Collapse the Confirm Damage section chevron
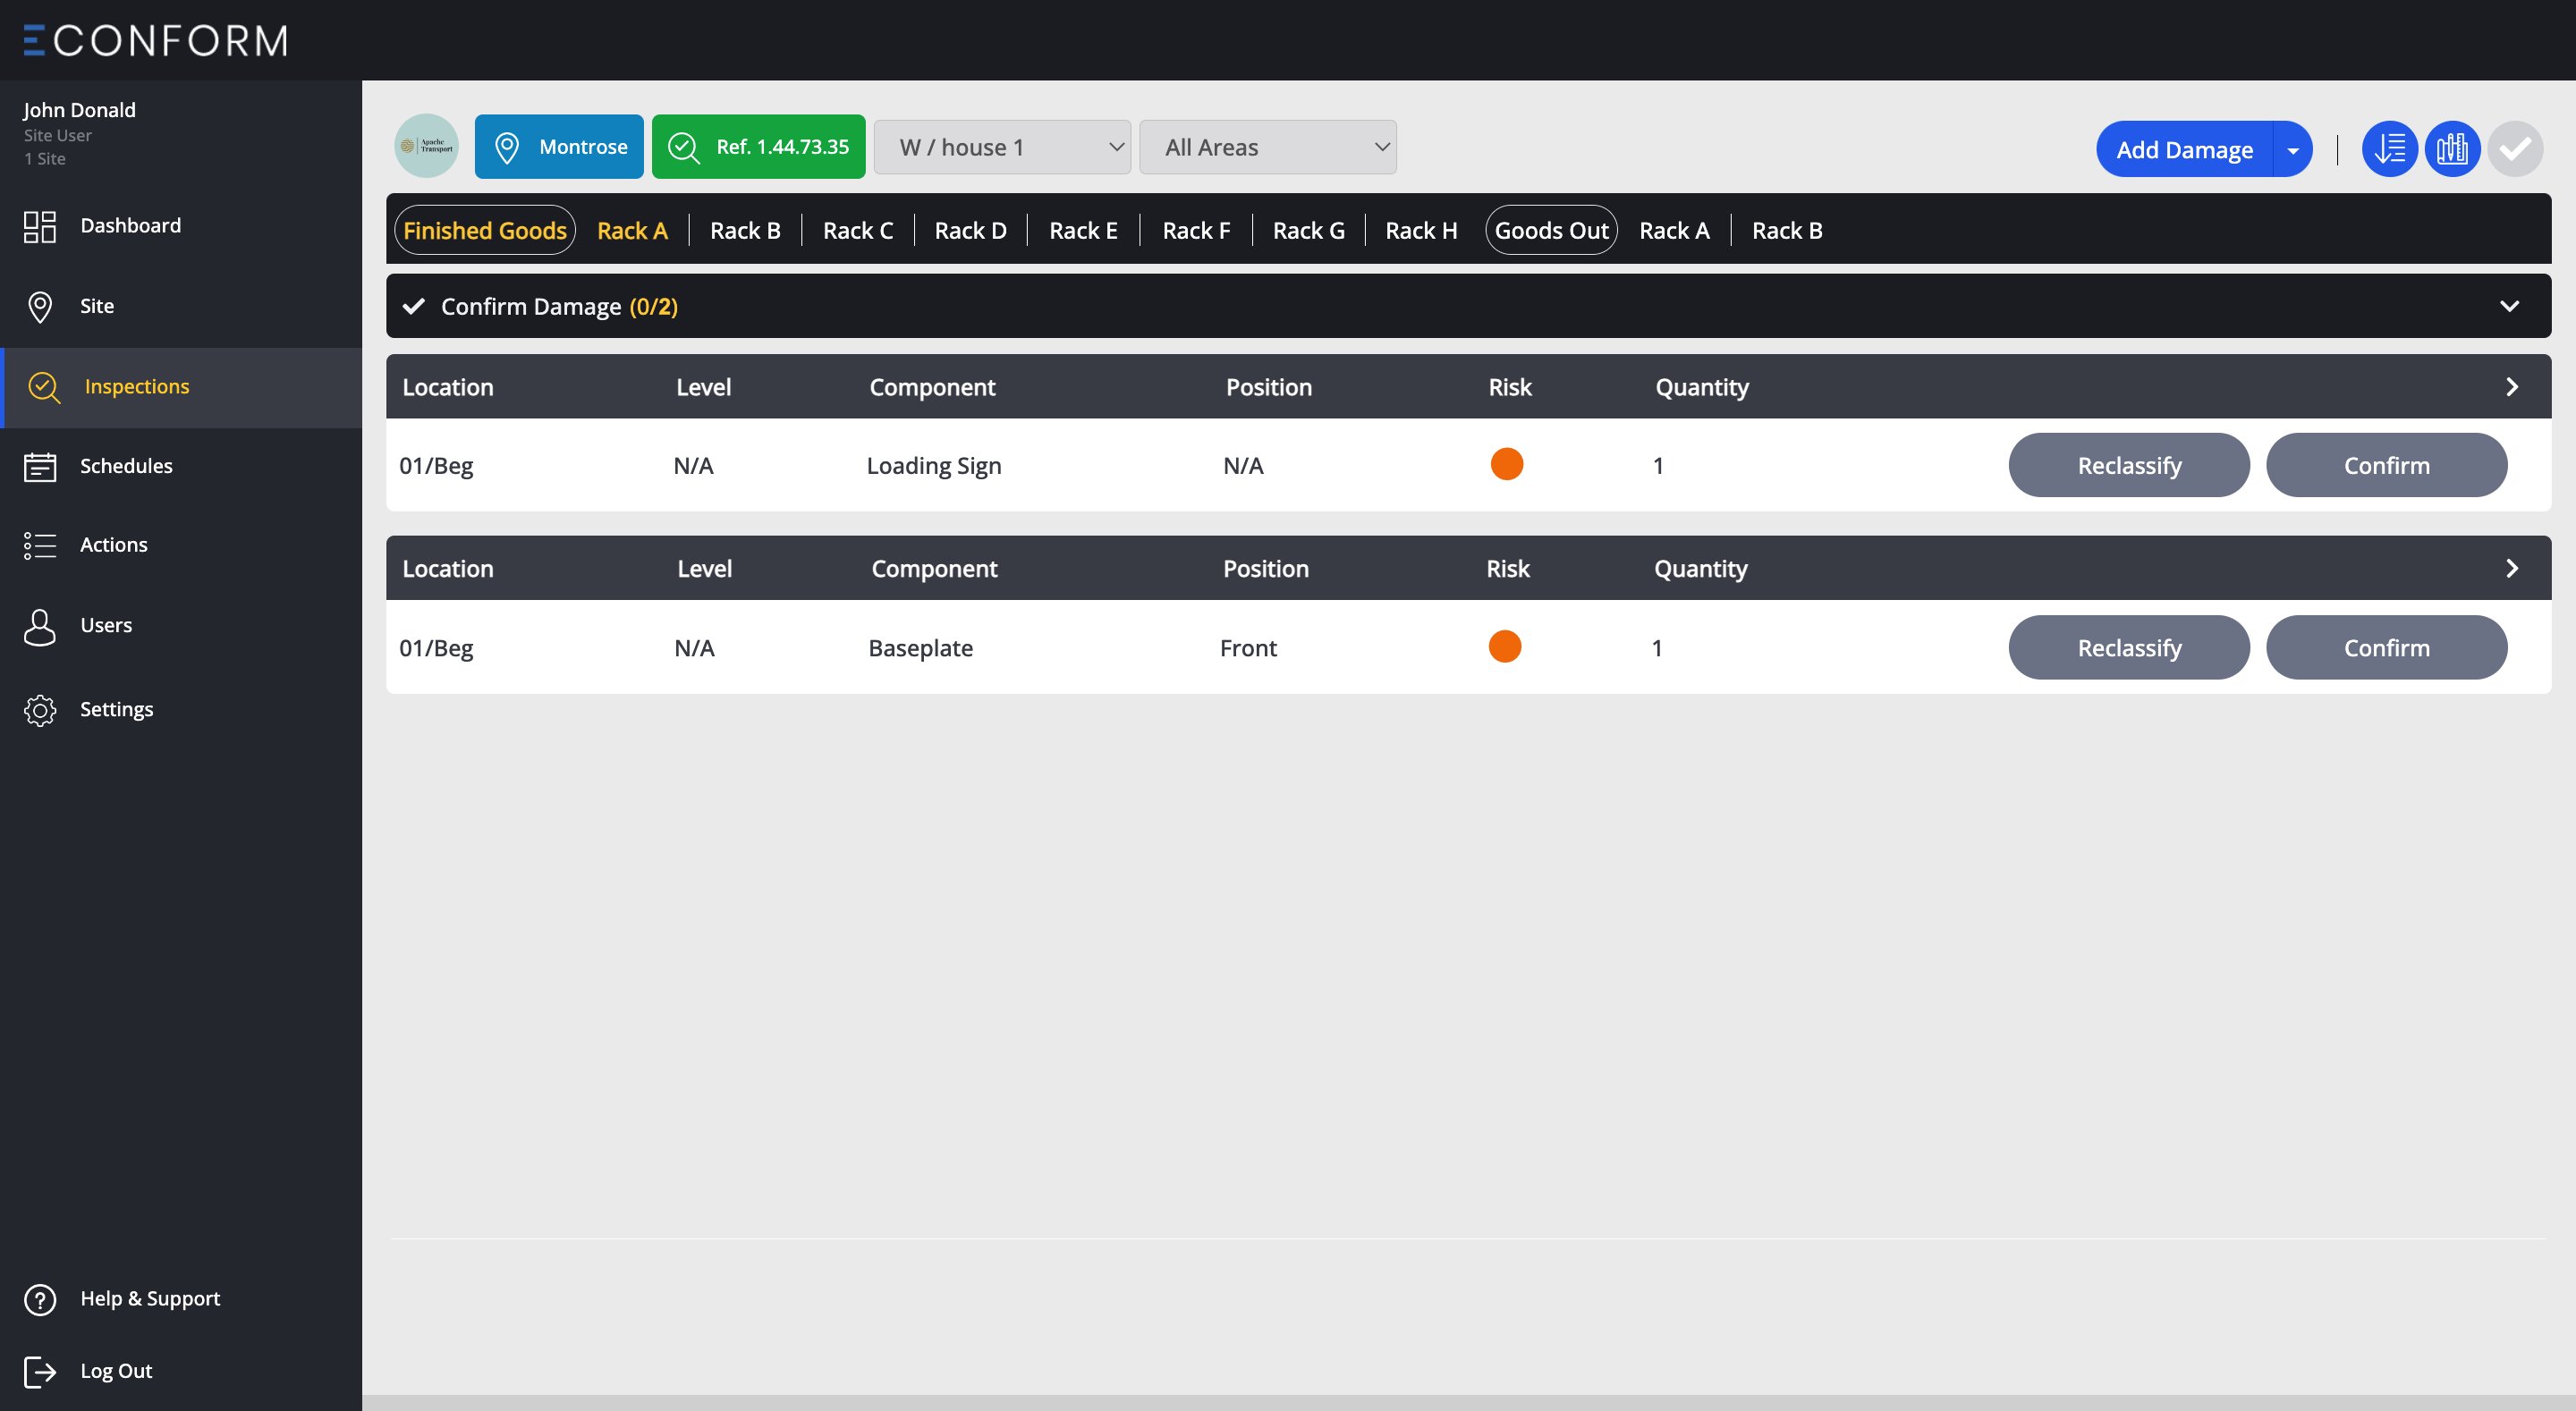 2509,306
